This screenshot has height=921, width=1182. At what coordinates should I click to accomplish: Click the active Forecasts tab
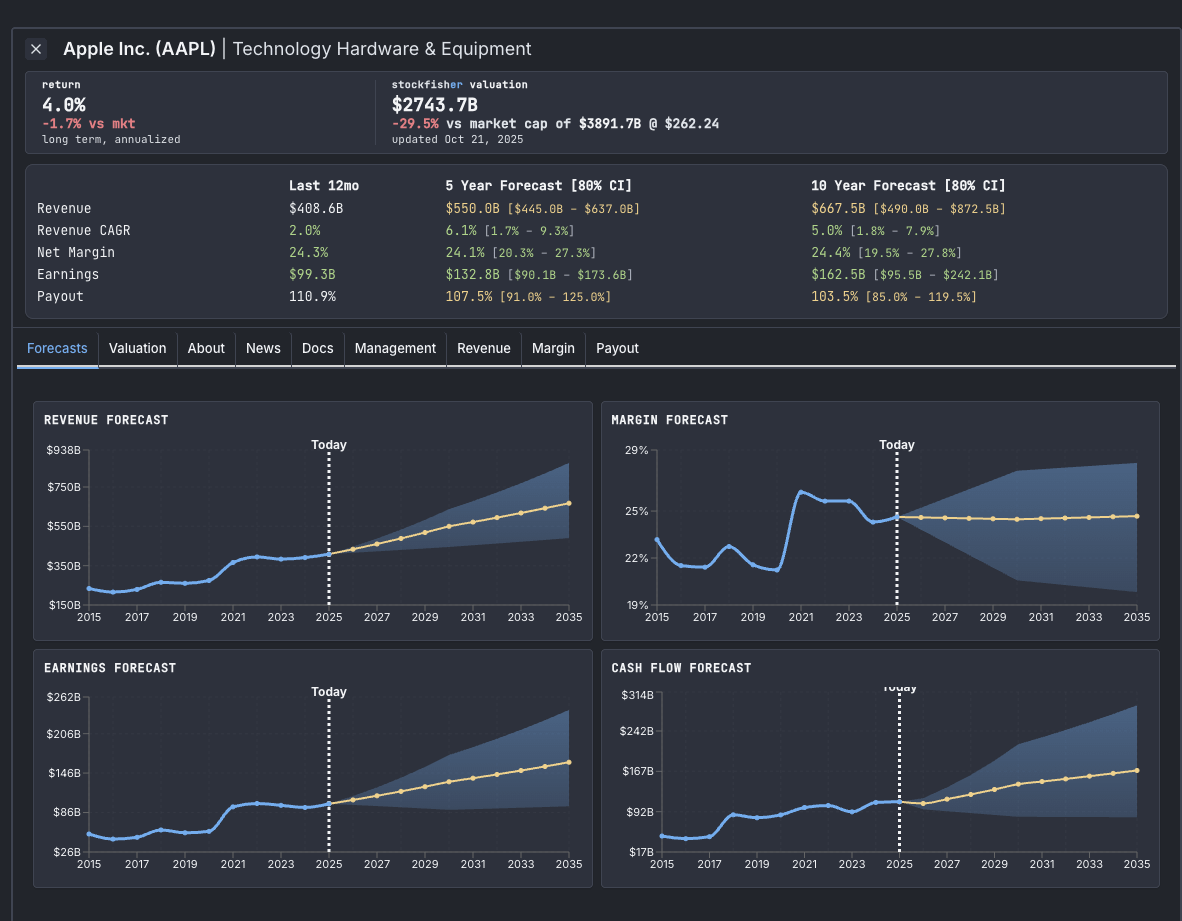(x=57, y=348)
